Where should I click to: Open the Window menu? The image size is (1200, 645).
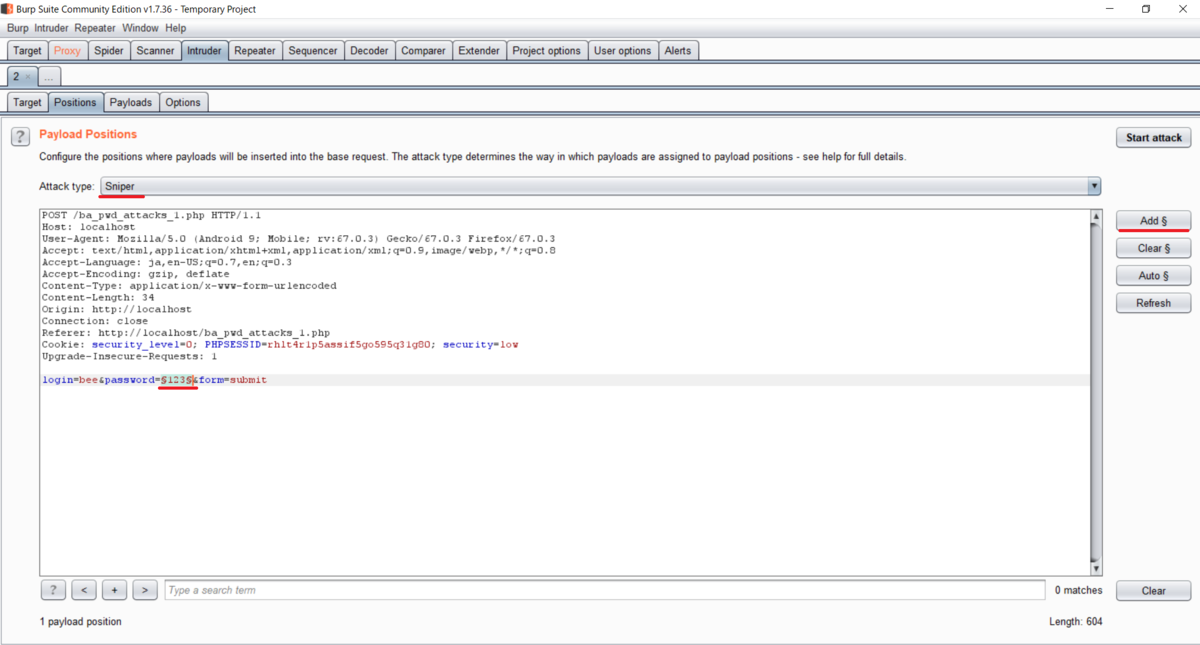[x=140, y=28]
